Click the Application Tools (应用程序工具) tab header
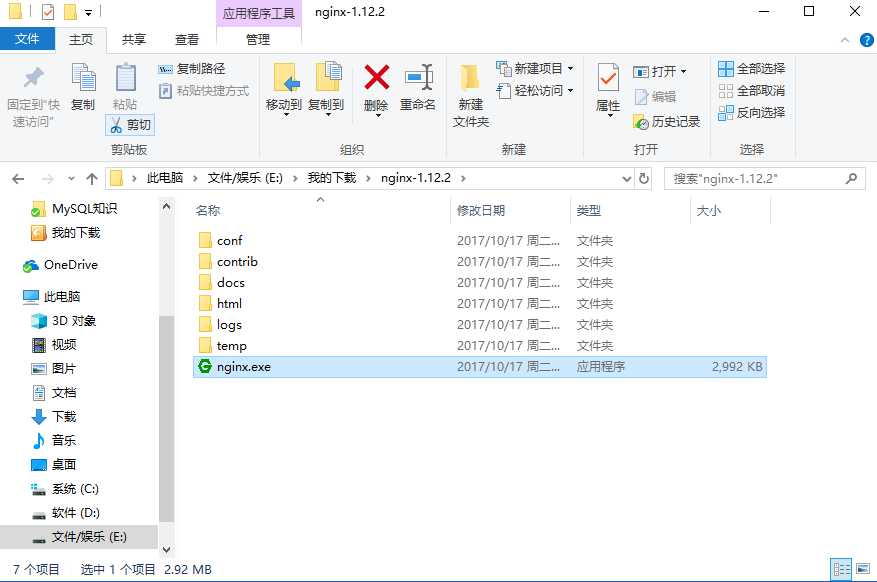The width and height of the screenshot is (877, 582). (258, 13)
